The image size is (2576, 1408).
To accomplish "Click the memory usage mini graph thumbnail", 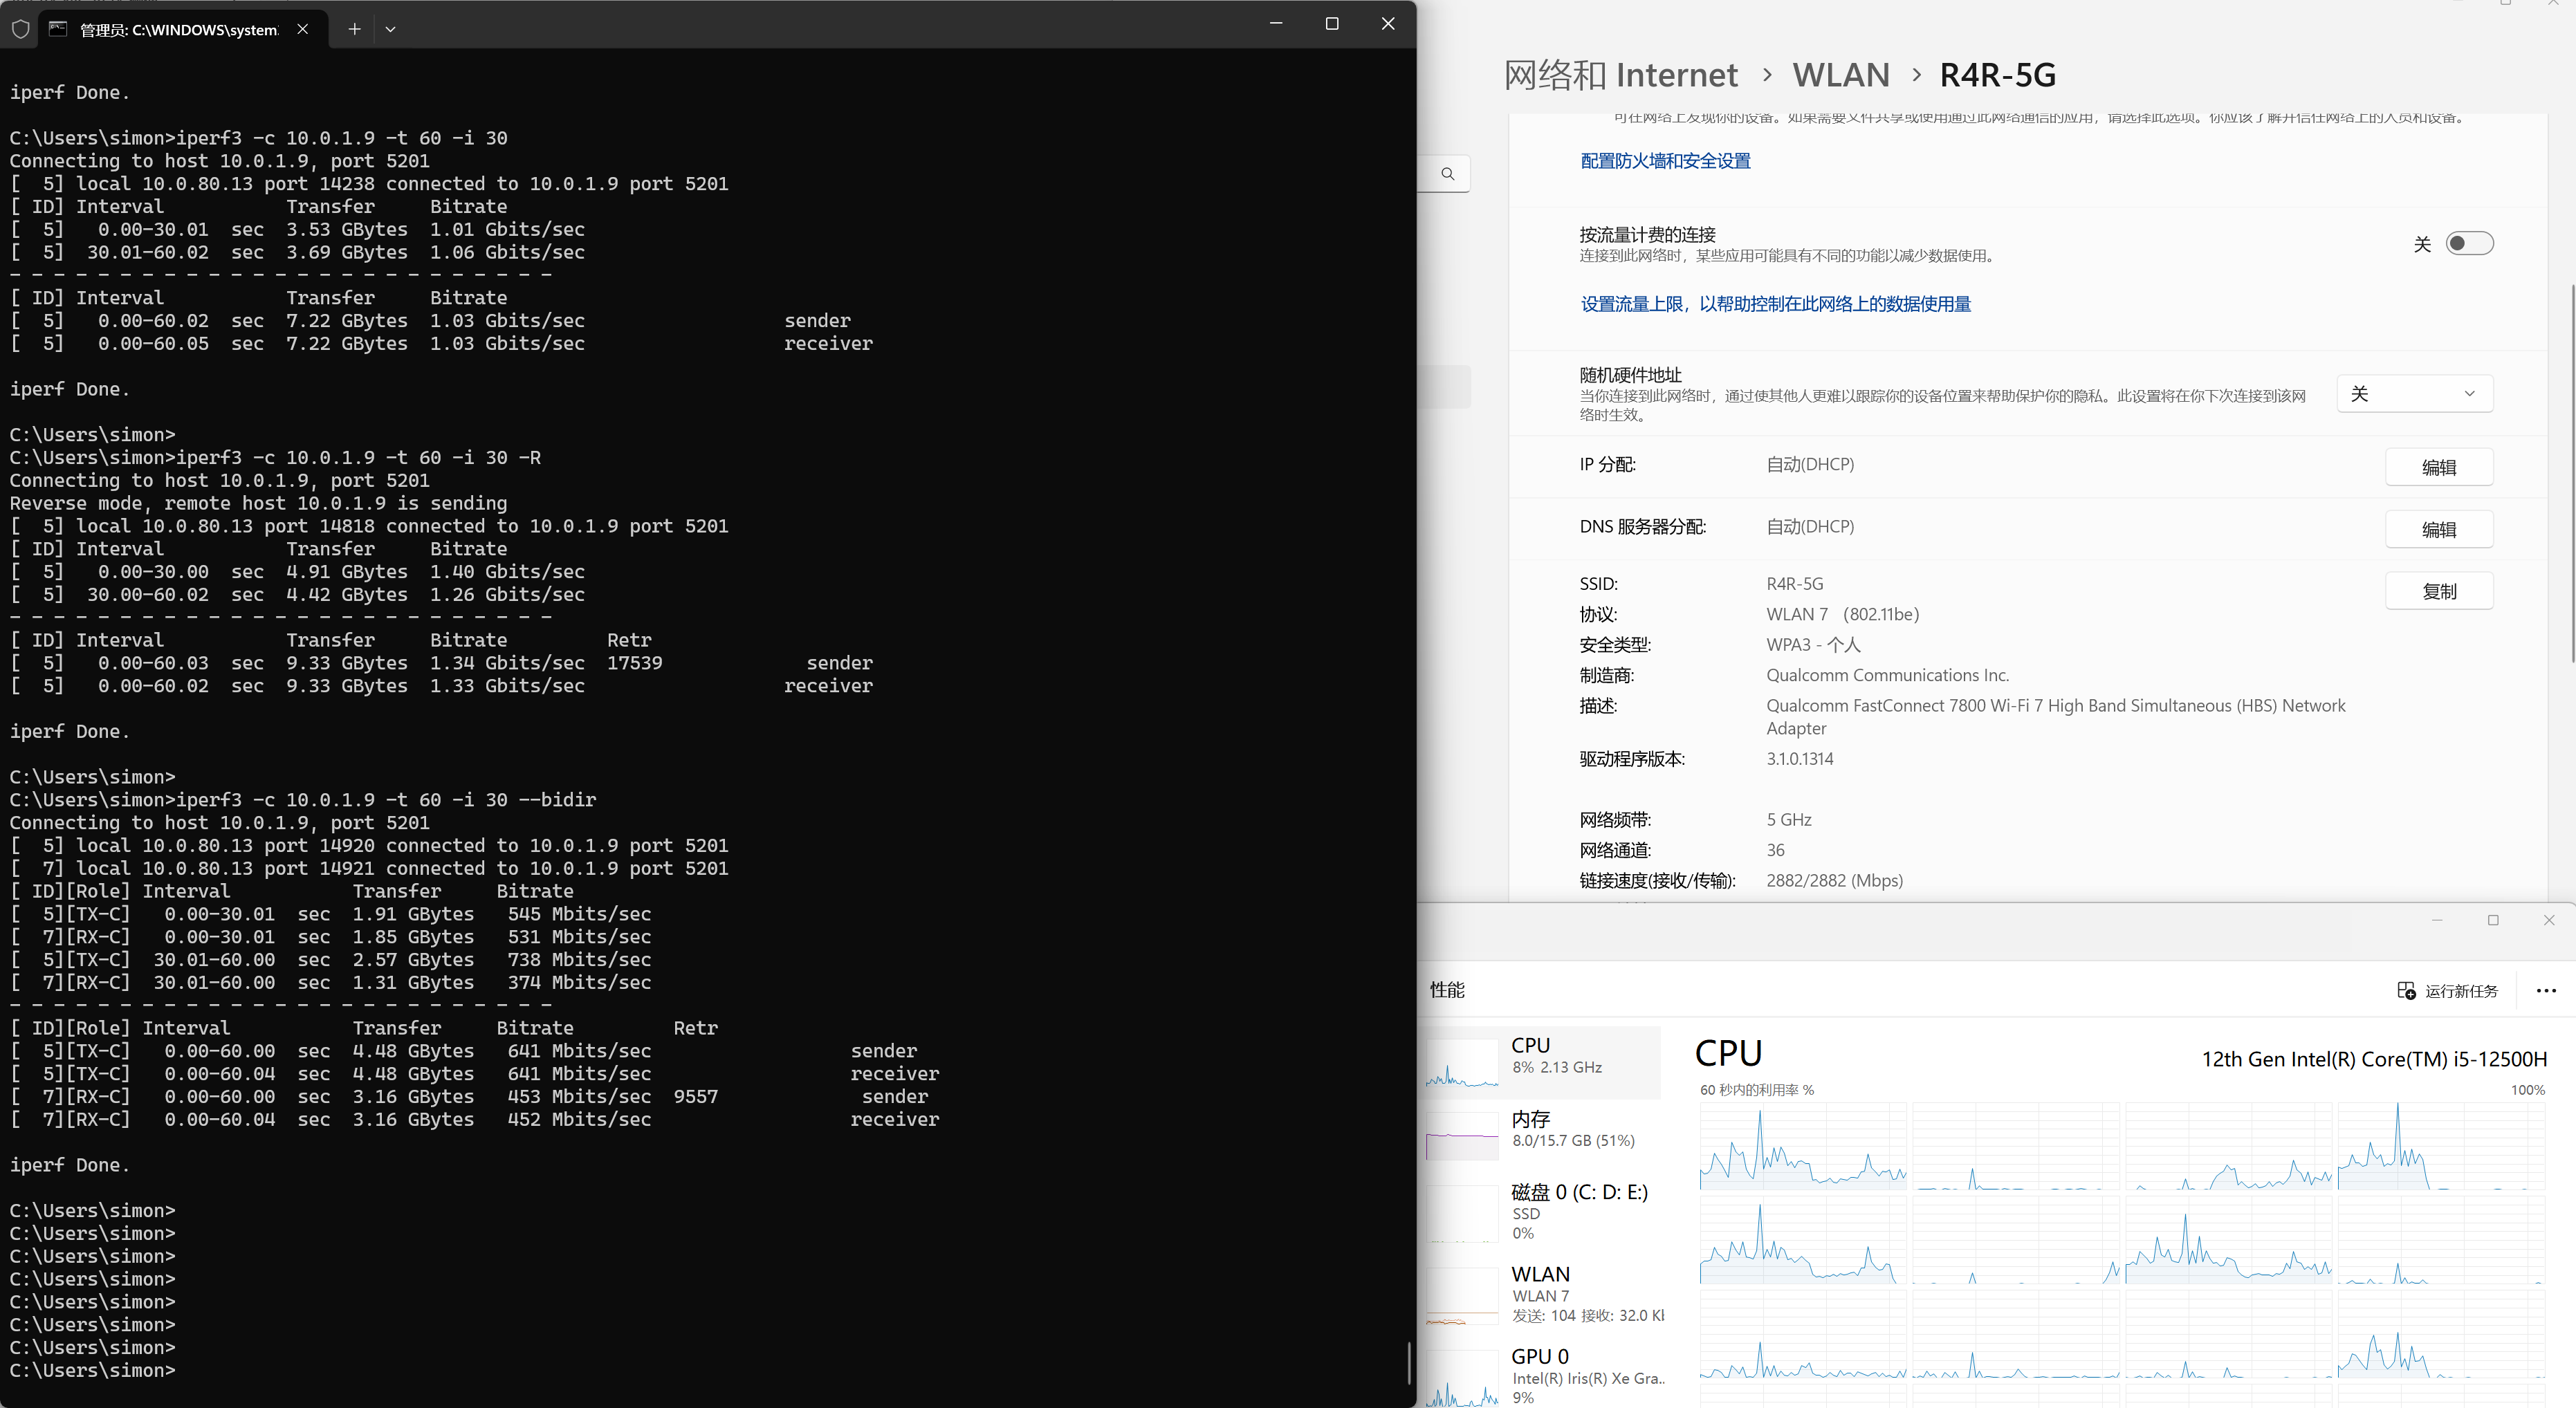I will [1462, 1137].
